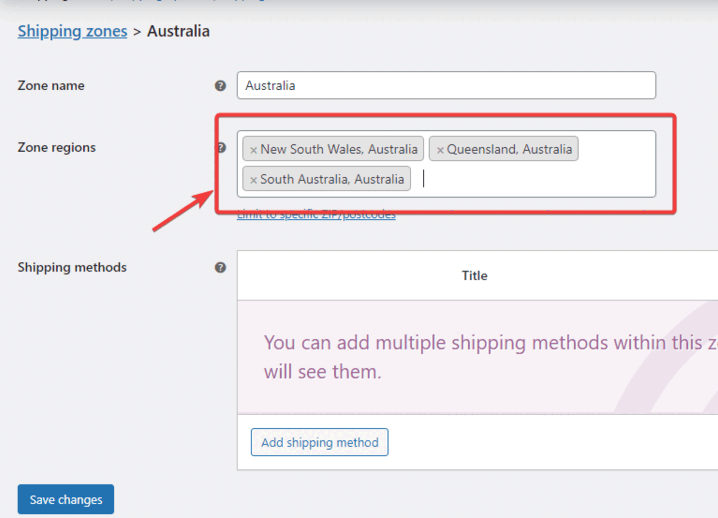Click the multiple shipping methods notice text
Screen dimensions: 718x518
coord(490,357)
